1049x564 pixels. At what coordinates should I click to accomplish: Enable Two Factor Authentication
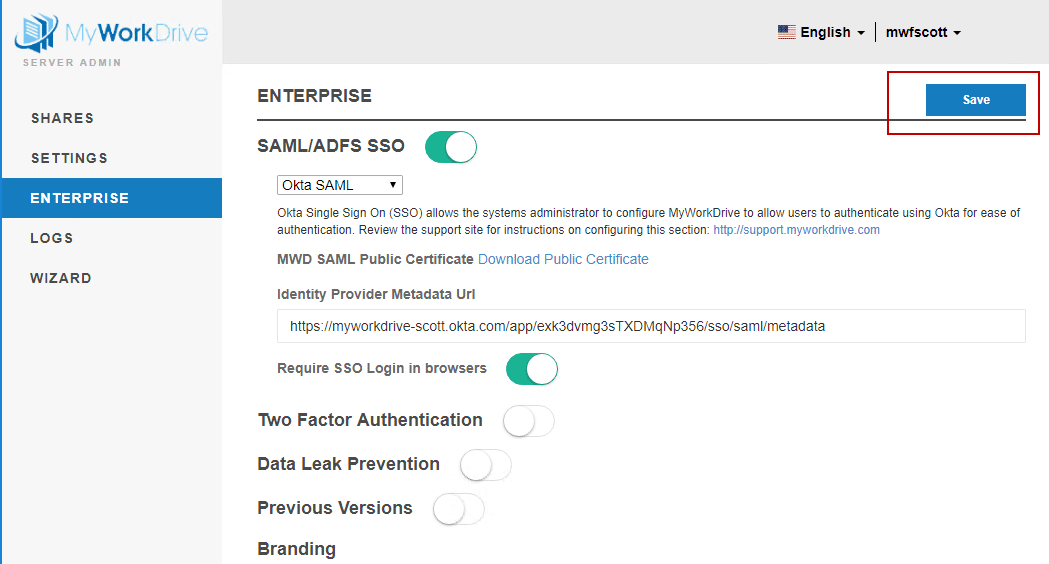(x=528, y=421)
